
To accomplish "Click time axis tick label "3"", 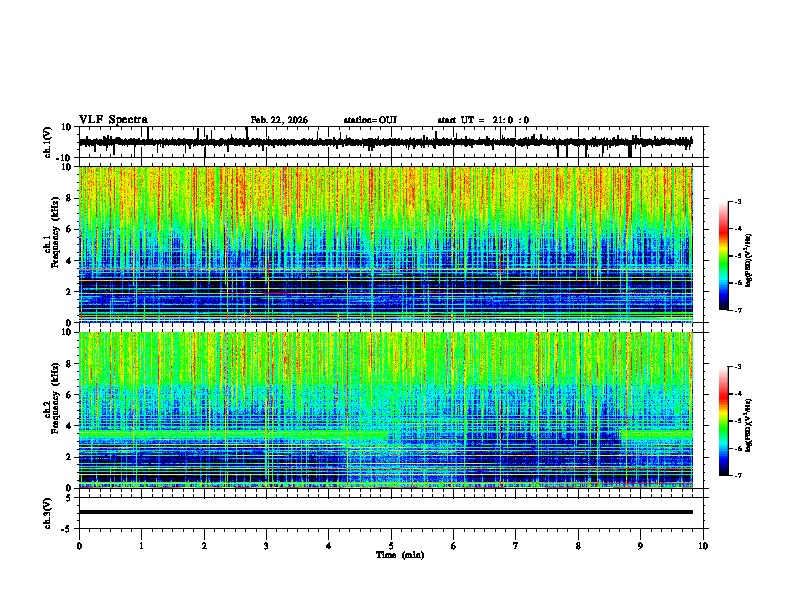I will coord(266,546).
